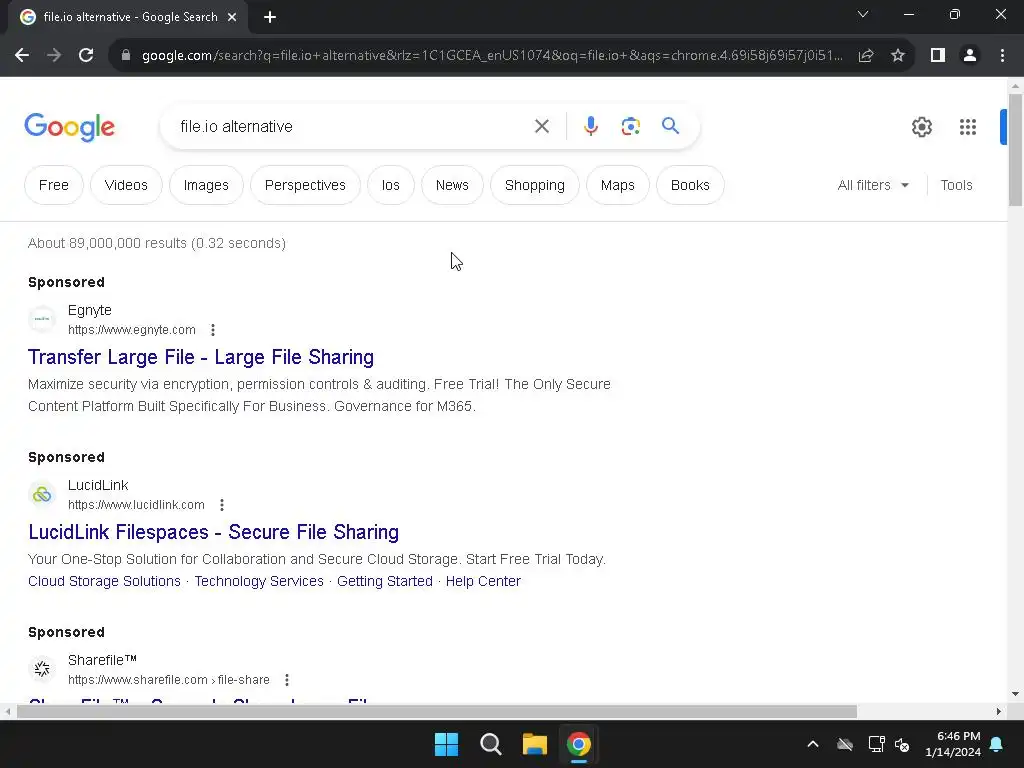This screenshot has height=768, width=1024.
Task: Select the Ios filter chip
Action: (x=391, y=185)
